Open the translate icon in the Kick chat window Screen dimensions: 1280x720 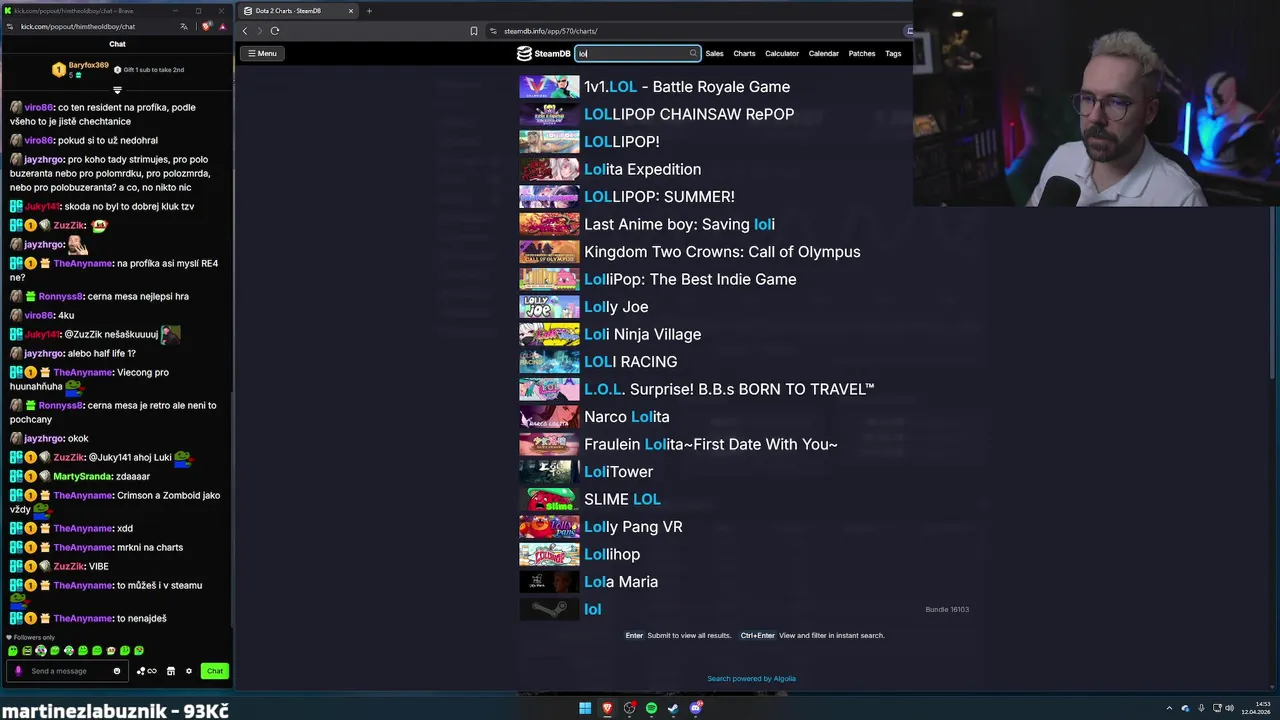click(x=183, y=27)
